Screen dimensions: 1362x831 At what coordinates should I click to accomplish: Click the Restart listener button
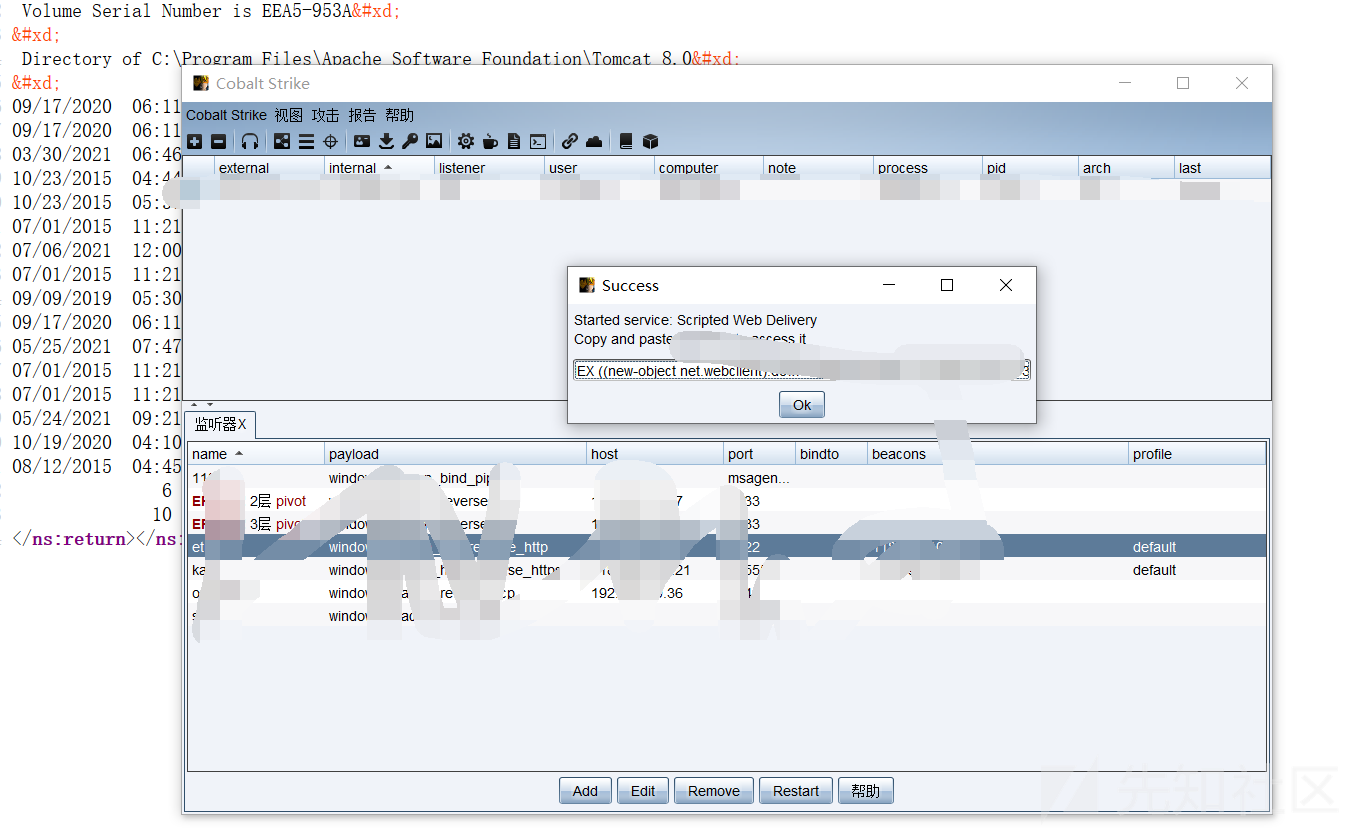click(796, 791)
